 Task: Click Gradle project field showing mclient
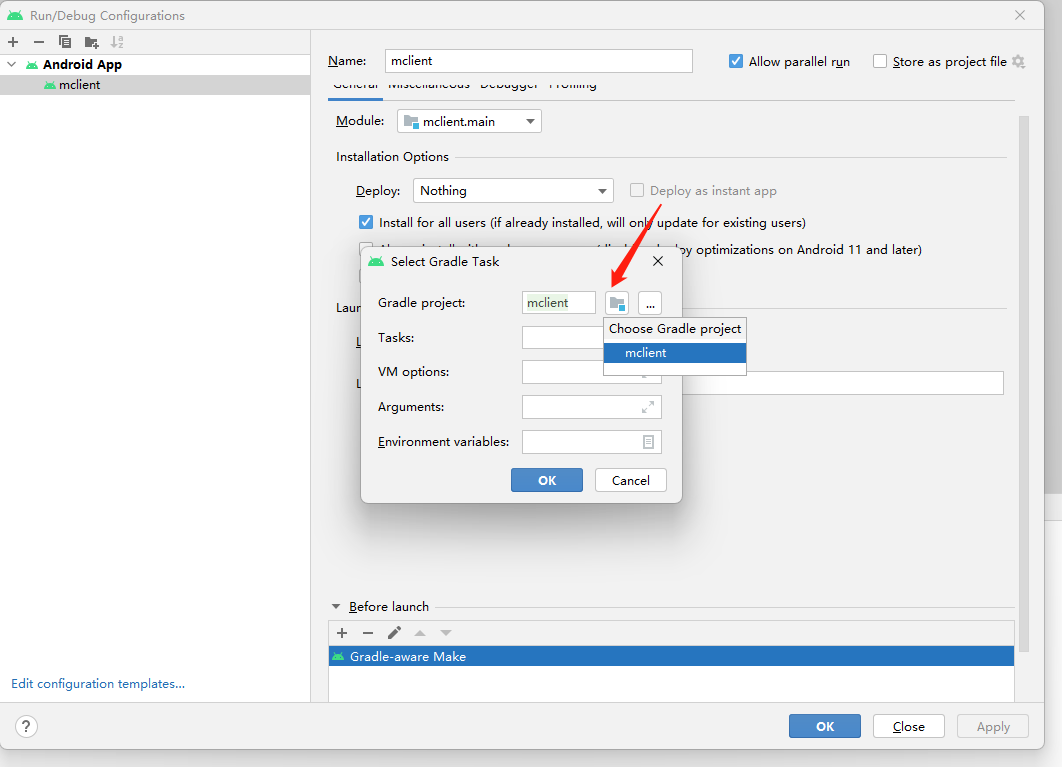pyautogui.click(x=559, y=303)
